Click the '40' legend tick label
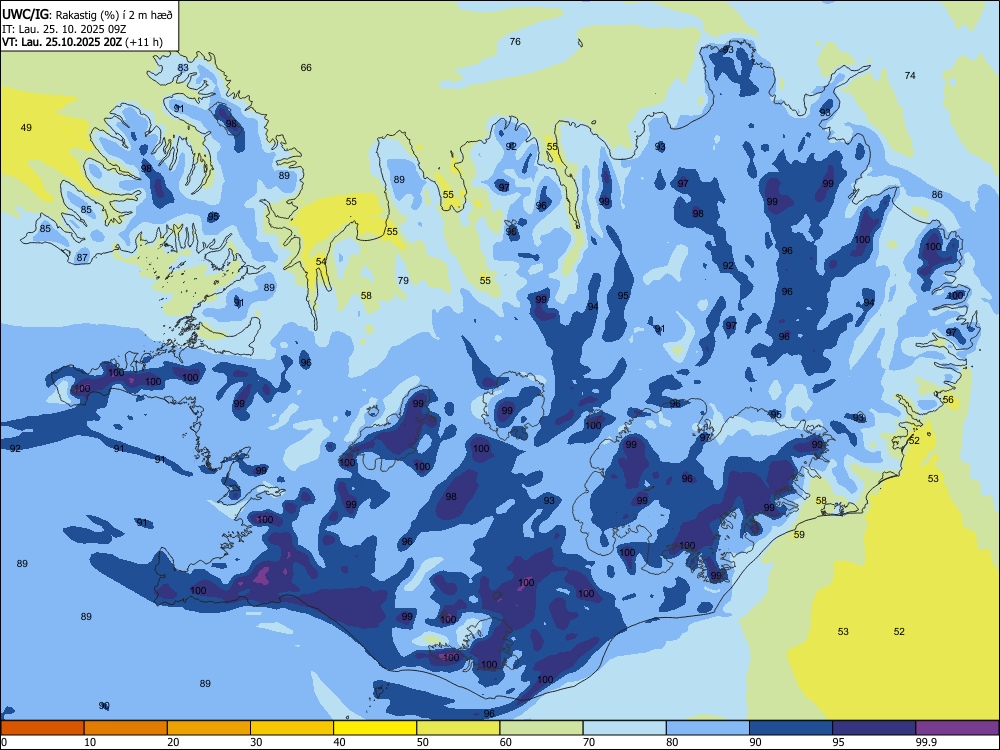1000x750 pixels. (x=340, y=742)
